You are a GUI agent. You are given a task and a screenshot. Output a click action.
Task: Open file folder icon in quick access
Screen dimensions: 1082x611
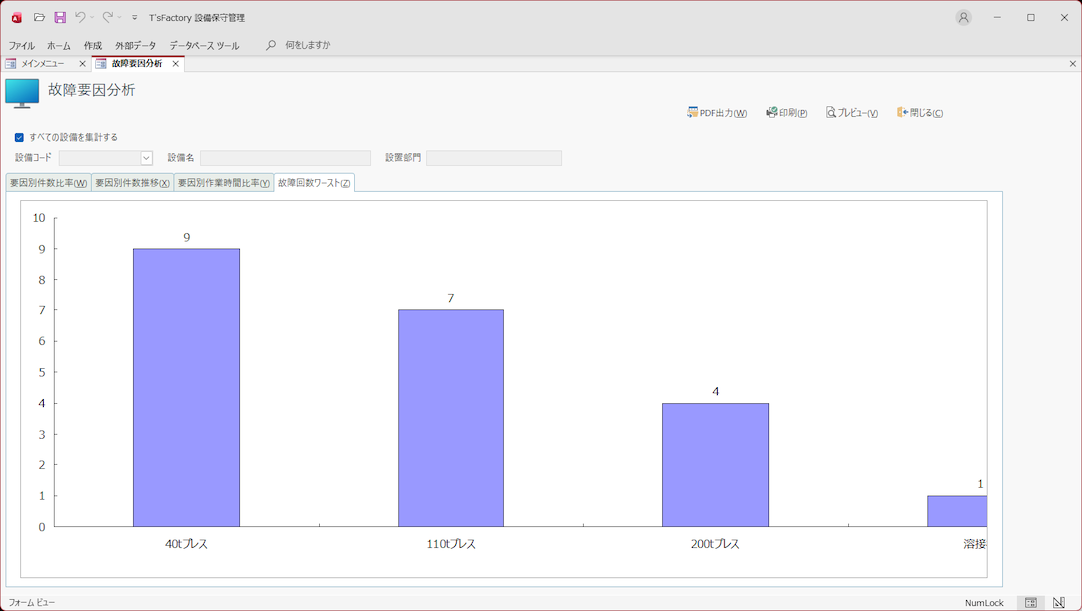[x=39, y=17]
